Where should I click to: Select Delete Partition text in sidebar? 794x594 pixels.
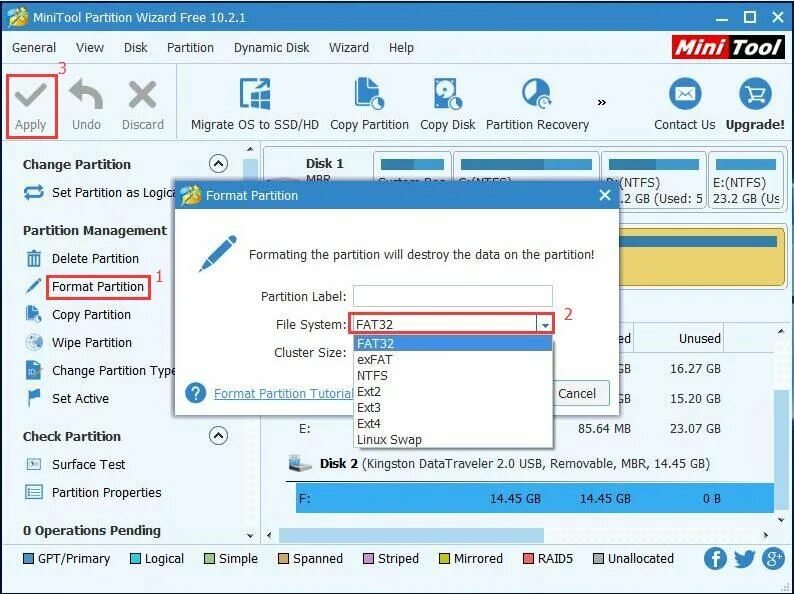coord(95,259)
